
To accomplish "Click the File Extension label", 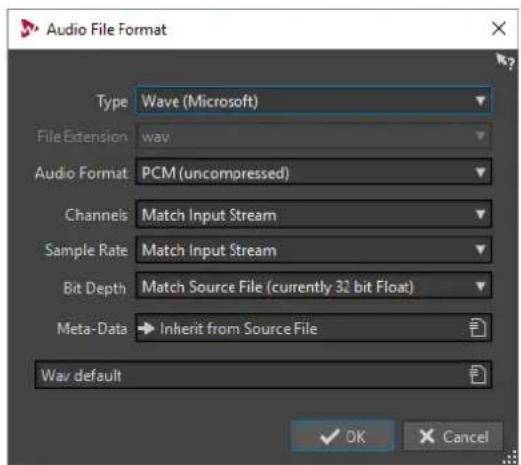I will click(x=82, y=137).
